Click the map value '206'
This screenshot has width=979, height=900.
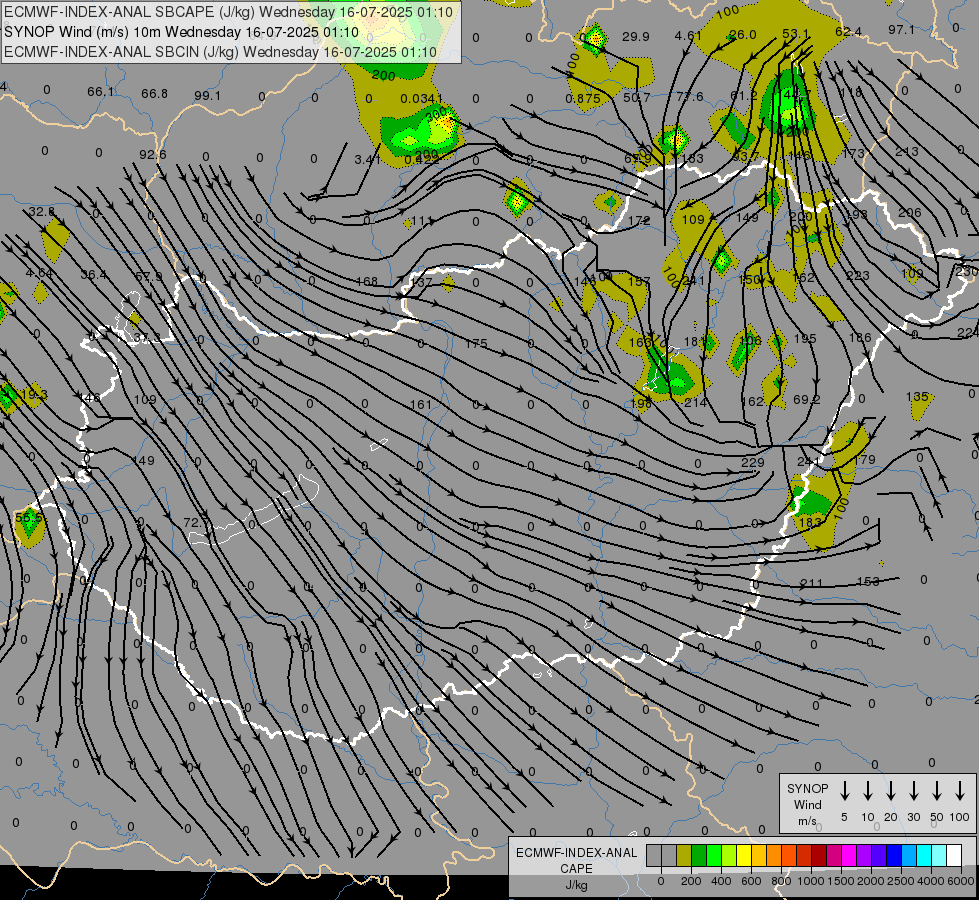pos(910,213)
